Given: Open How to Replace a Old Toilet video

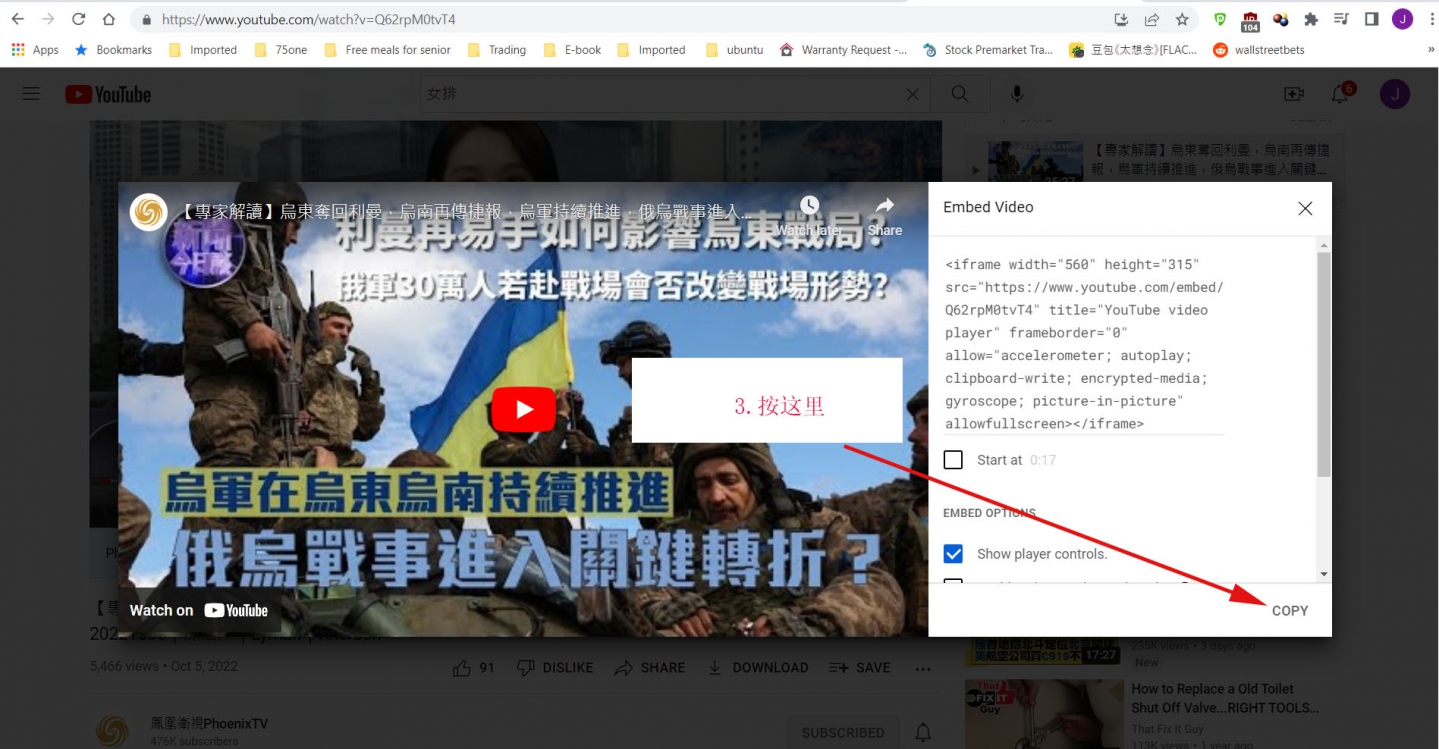Looking at the screenshot, I should pyautogui.click(x=1225, y=698).
